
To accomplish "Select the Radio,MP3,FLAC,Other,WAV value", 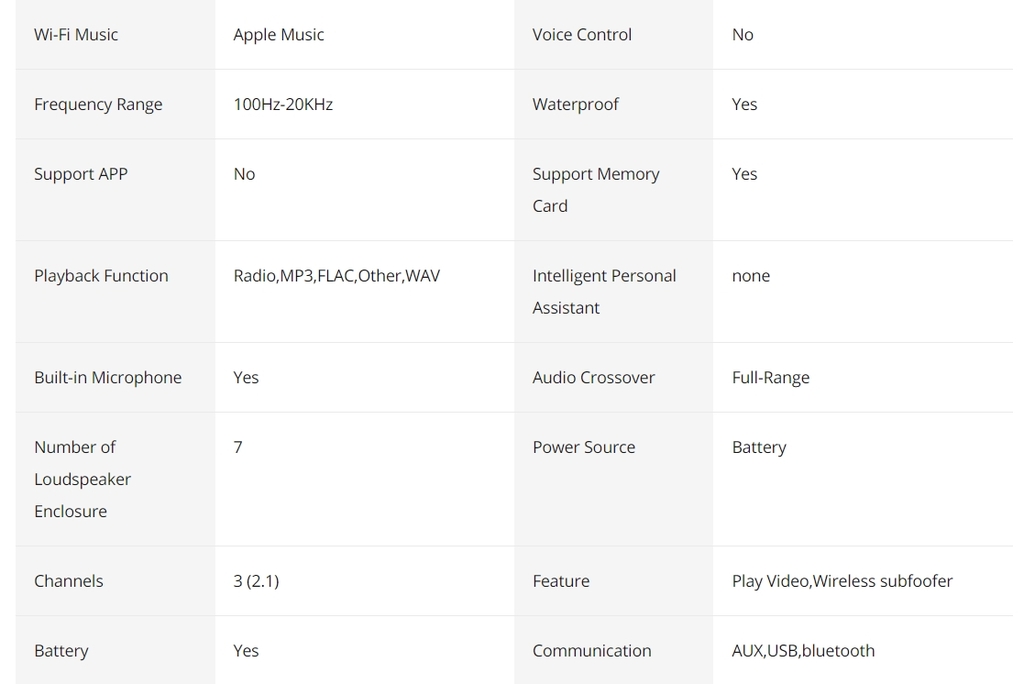I will point(336,276).
